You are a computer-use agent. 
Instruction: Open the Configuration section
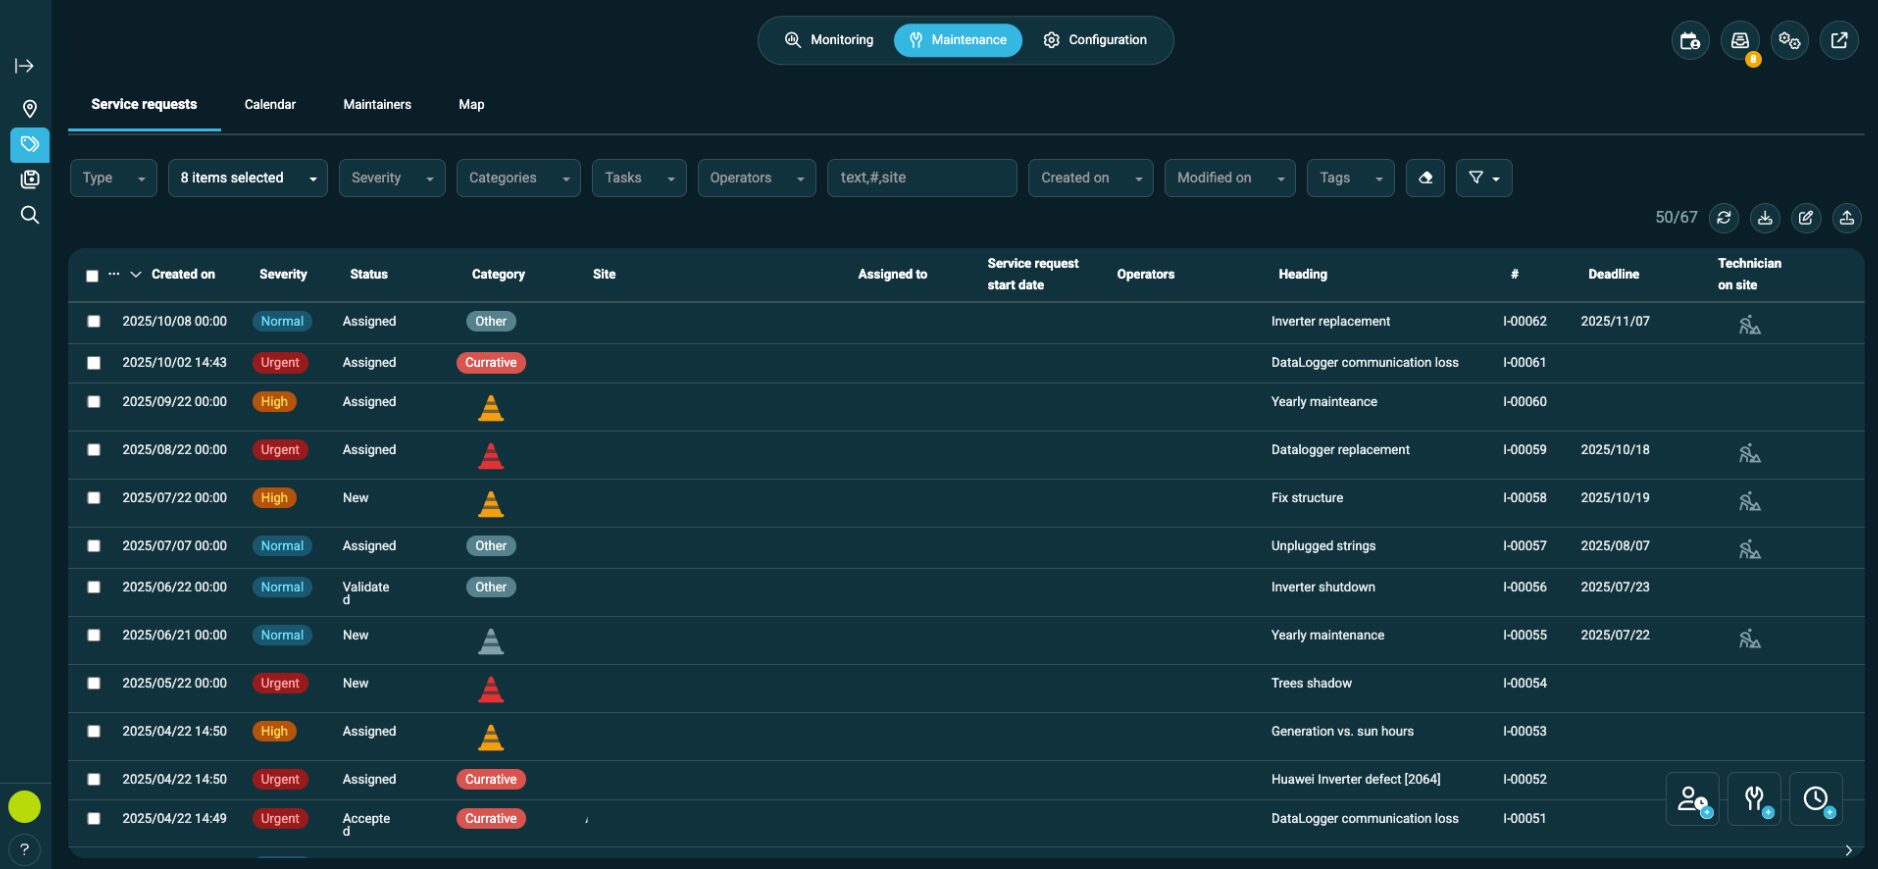coord(1095,40)
